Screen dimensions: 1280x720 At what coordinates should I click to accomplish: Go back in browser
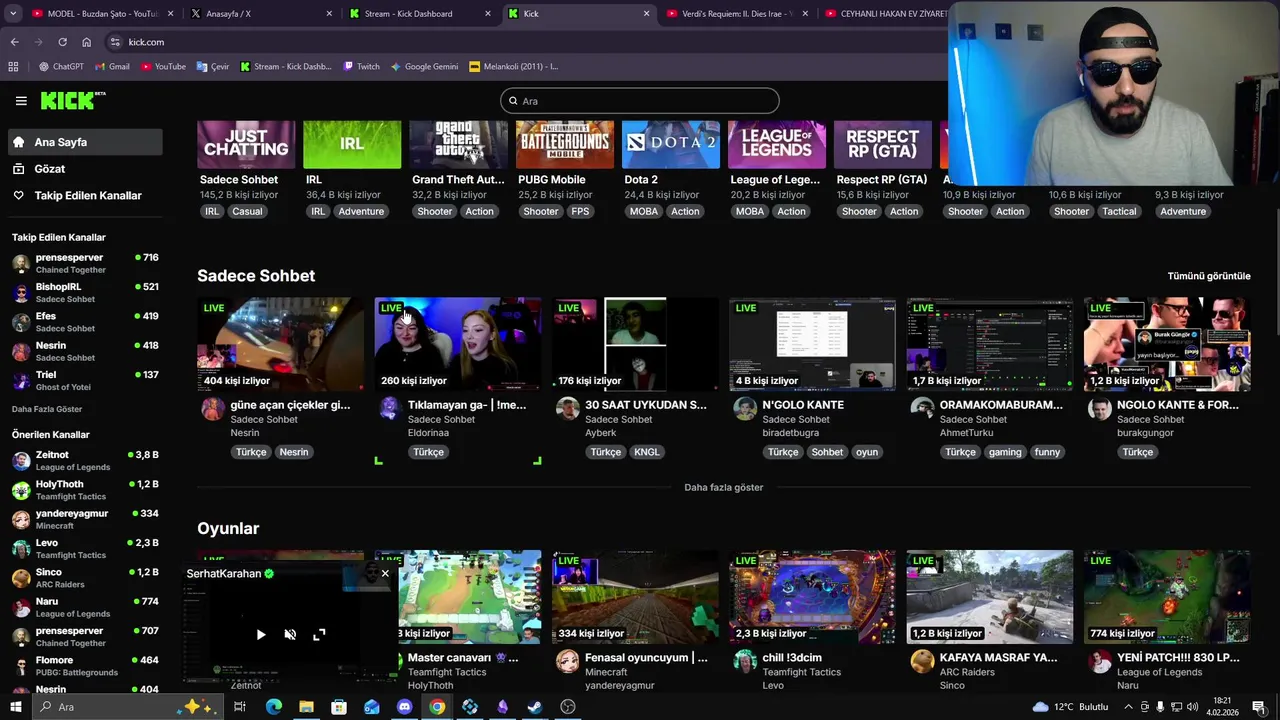[x=14, y=42]
